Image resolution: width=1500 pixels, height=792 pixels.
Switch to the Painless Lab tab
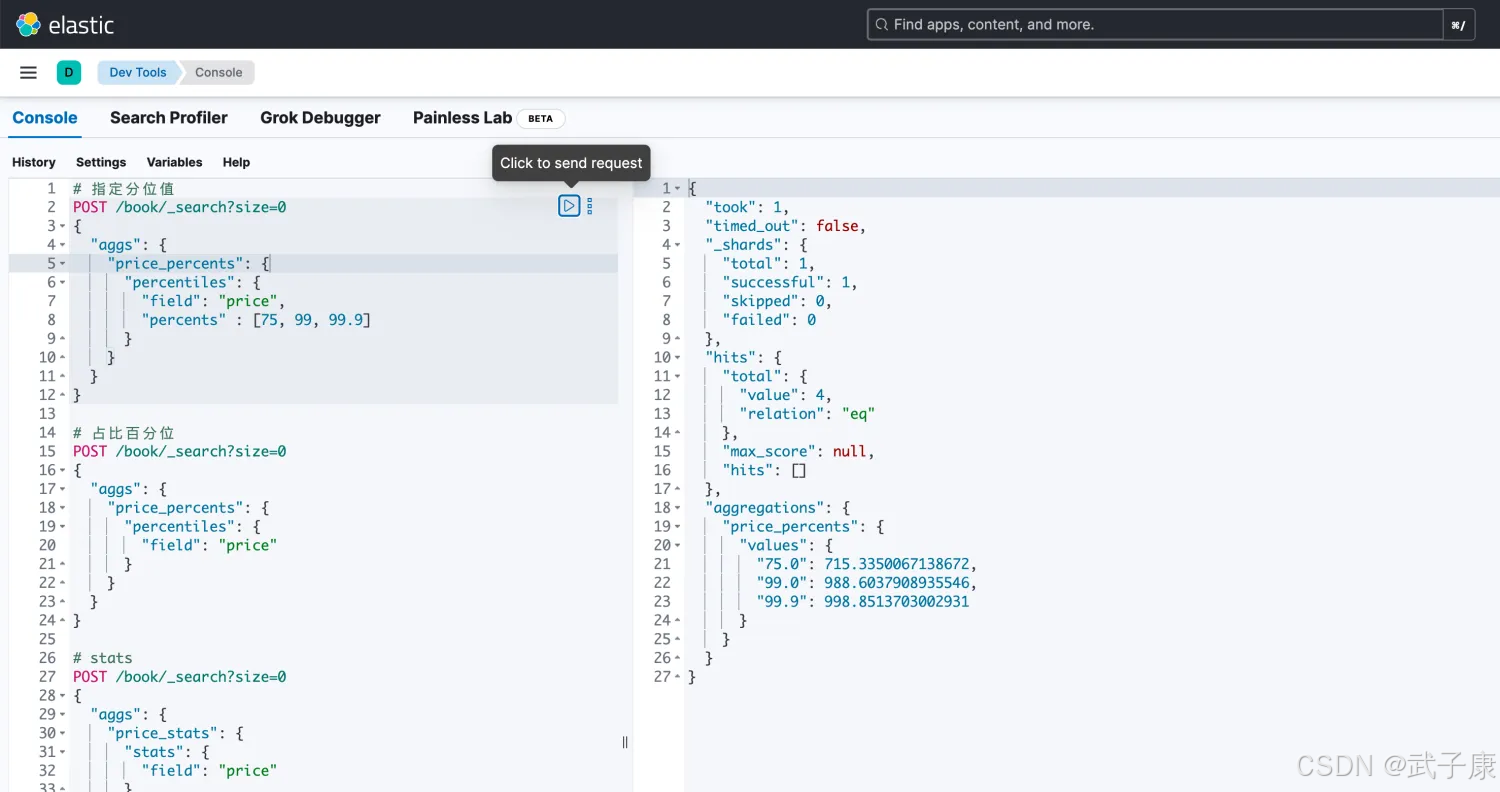click(462, 118)
